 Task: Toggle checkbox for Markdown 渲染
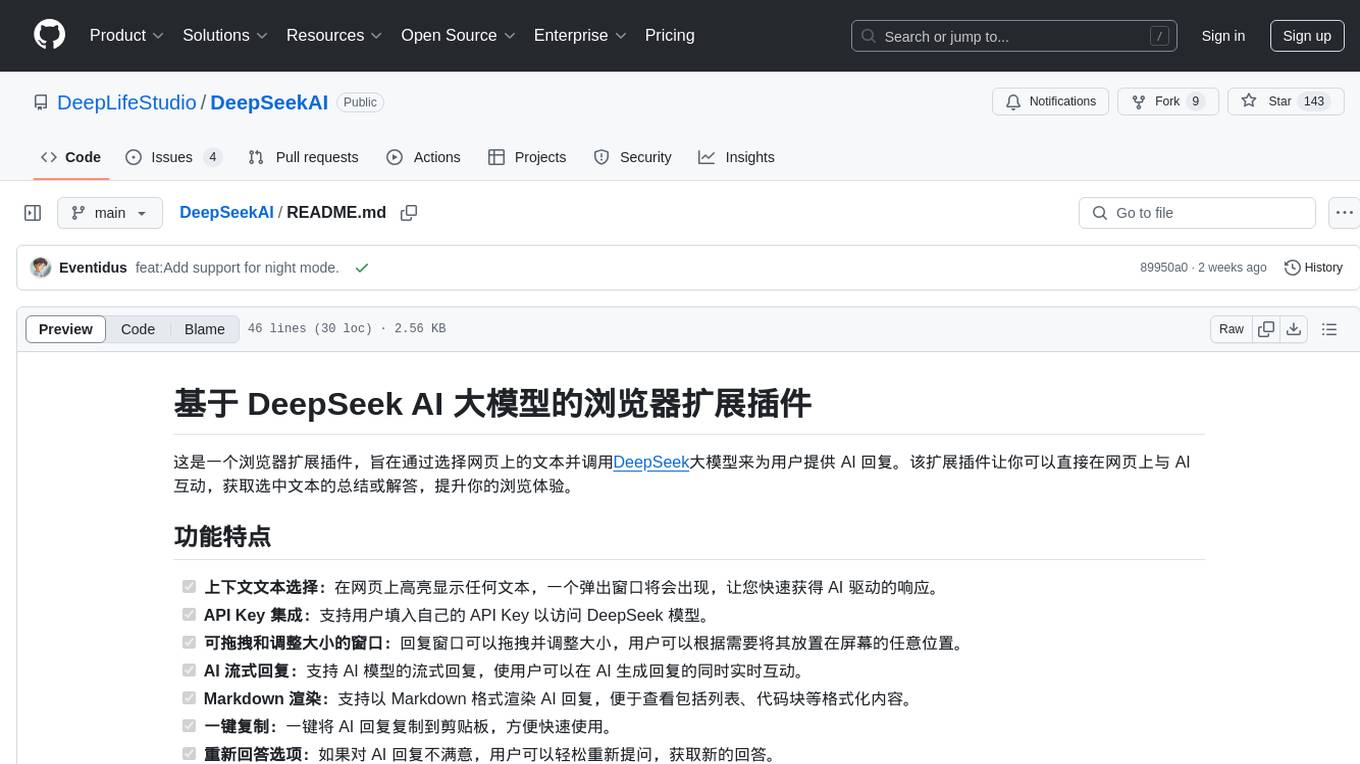(189, 698)
